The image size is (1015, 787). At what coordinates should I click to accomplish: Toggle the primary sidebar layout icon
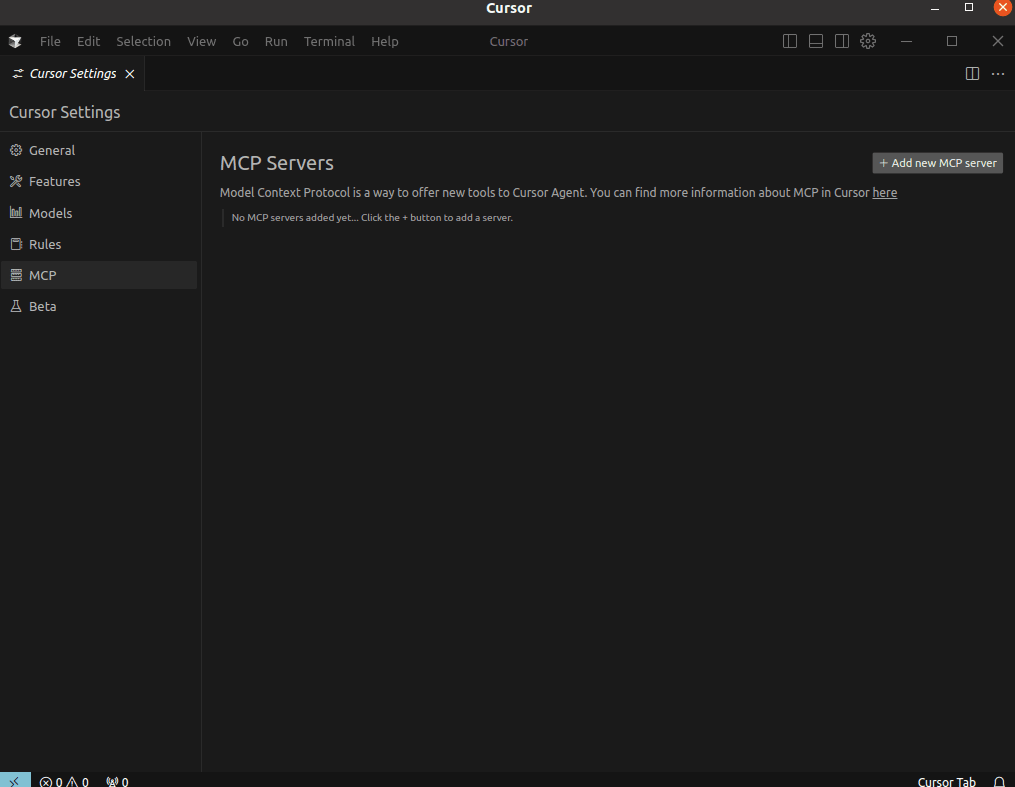tap(790, 41)
